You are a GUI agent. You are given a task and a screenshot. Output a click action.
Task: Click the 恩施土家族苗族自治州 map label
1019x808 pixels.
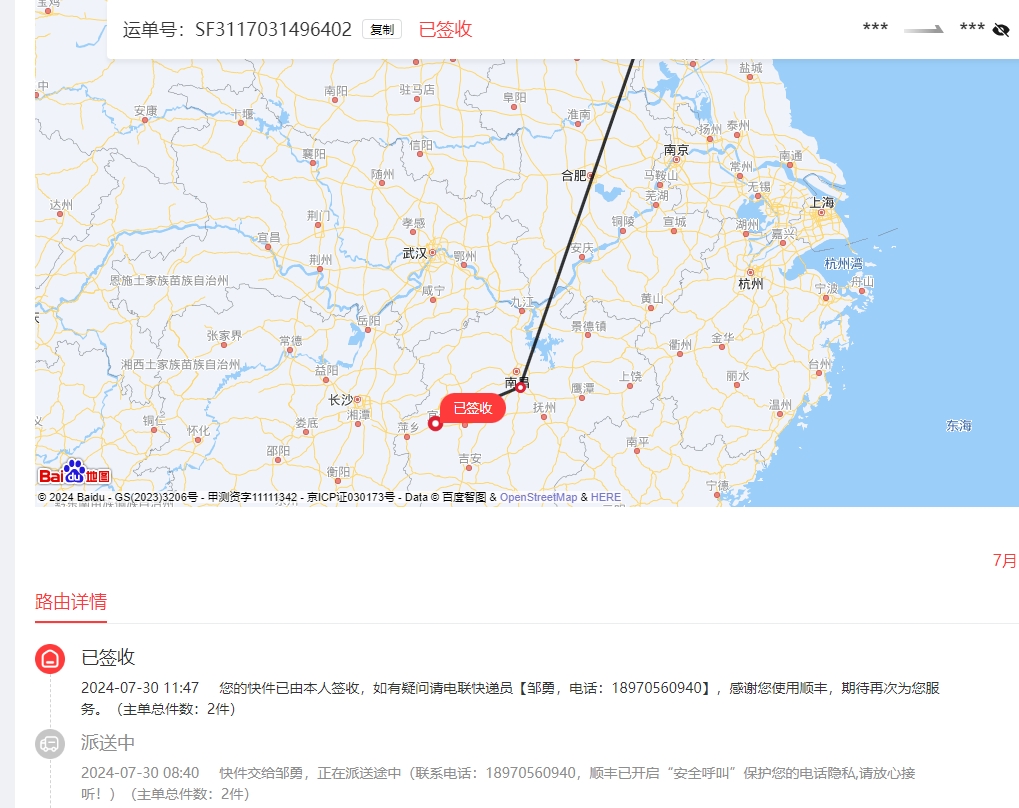pos(169,280)
